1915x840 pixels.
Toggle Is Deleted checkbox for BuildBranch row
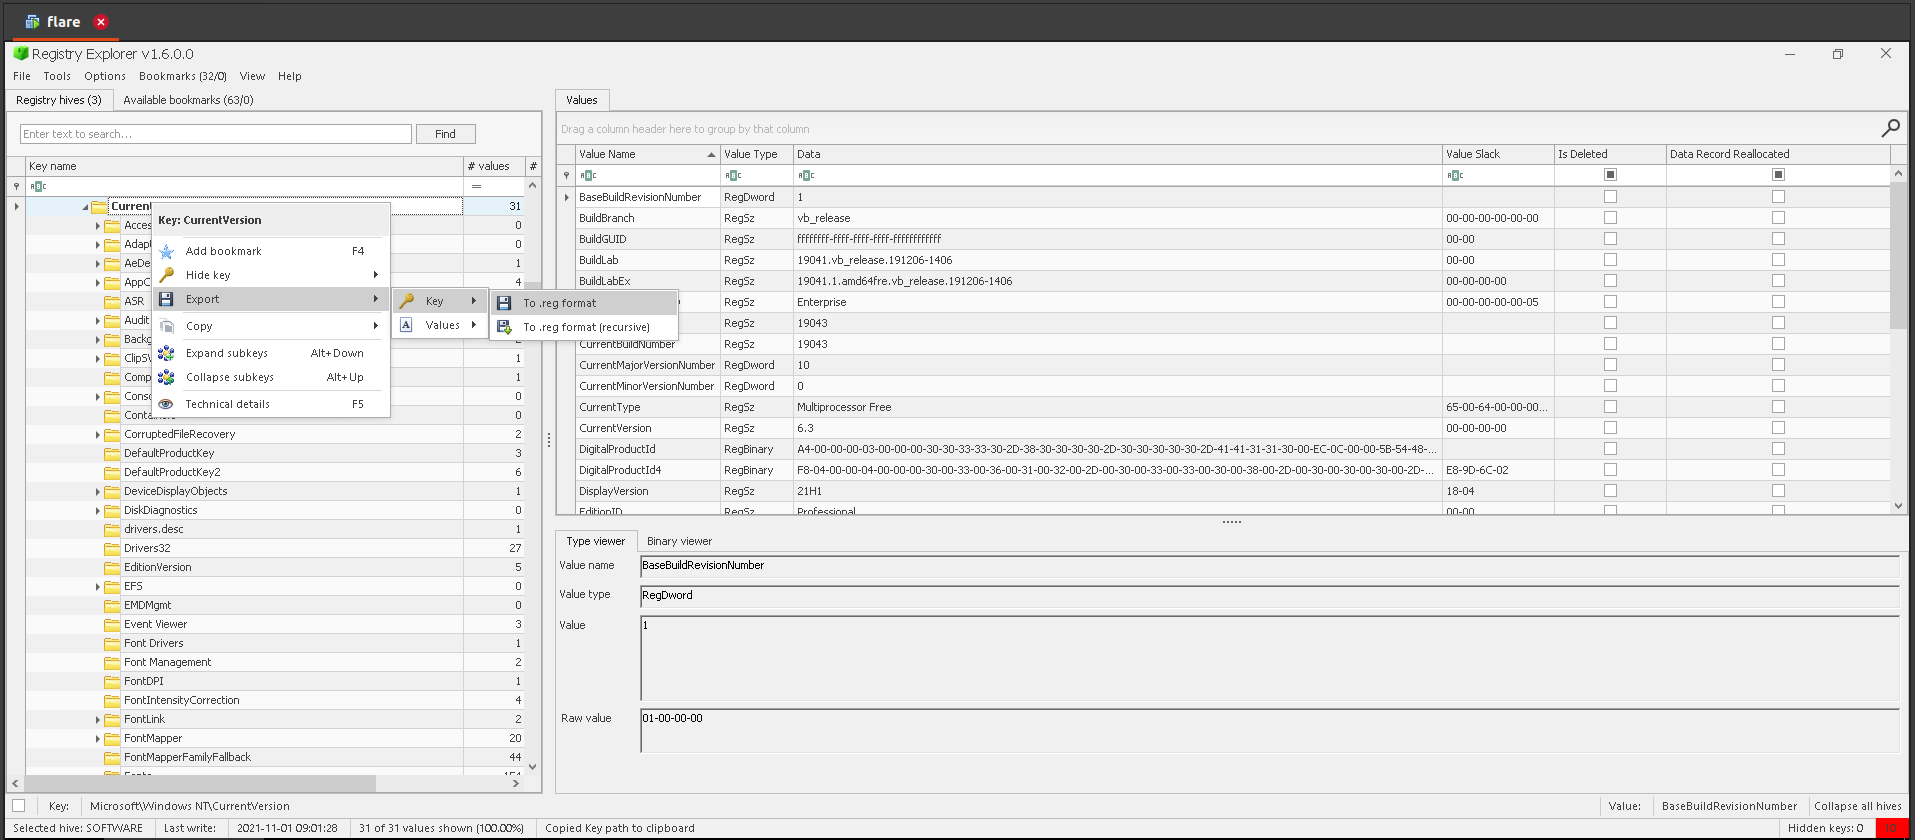click(x=1610, y=218)
